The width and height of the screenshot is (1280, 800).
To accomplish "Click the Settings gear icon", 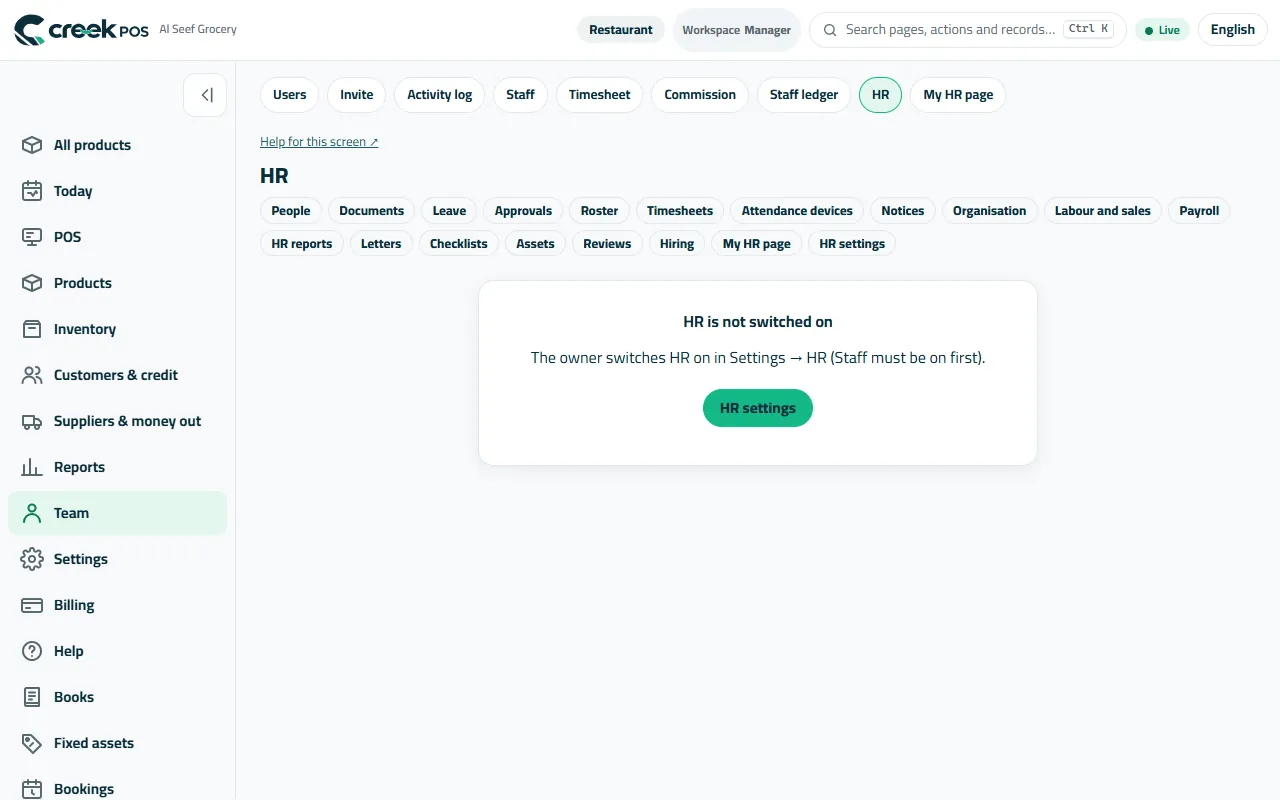I will click(x=32, y=559).
